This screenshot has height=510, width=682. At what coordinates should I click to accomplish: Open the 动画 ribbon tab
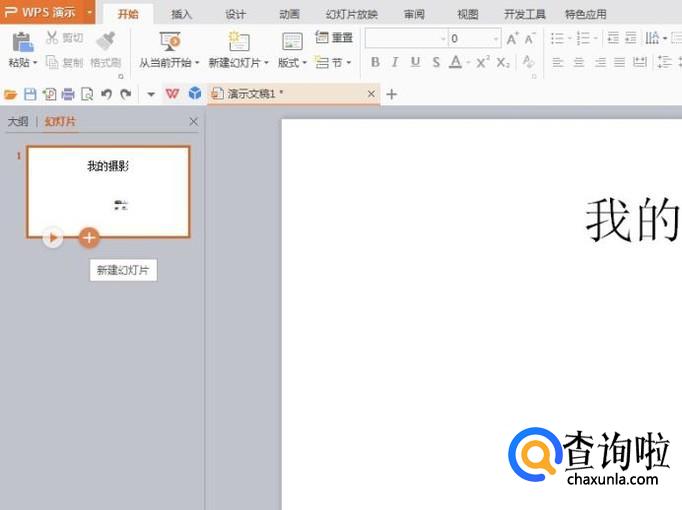click(x=289, y=14)
